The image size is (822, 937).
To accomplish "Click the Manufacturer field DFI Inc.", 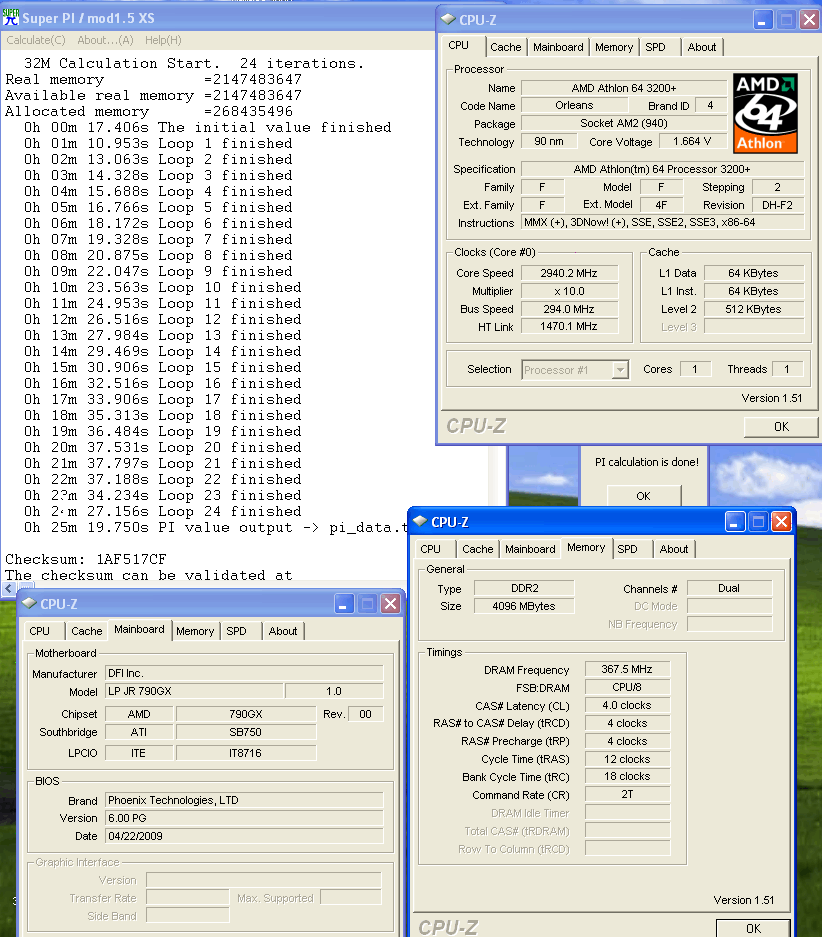I will [x=244, y=673].
